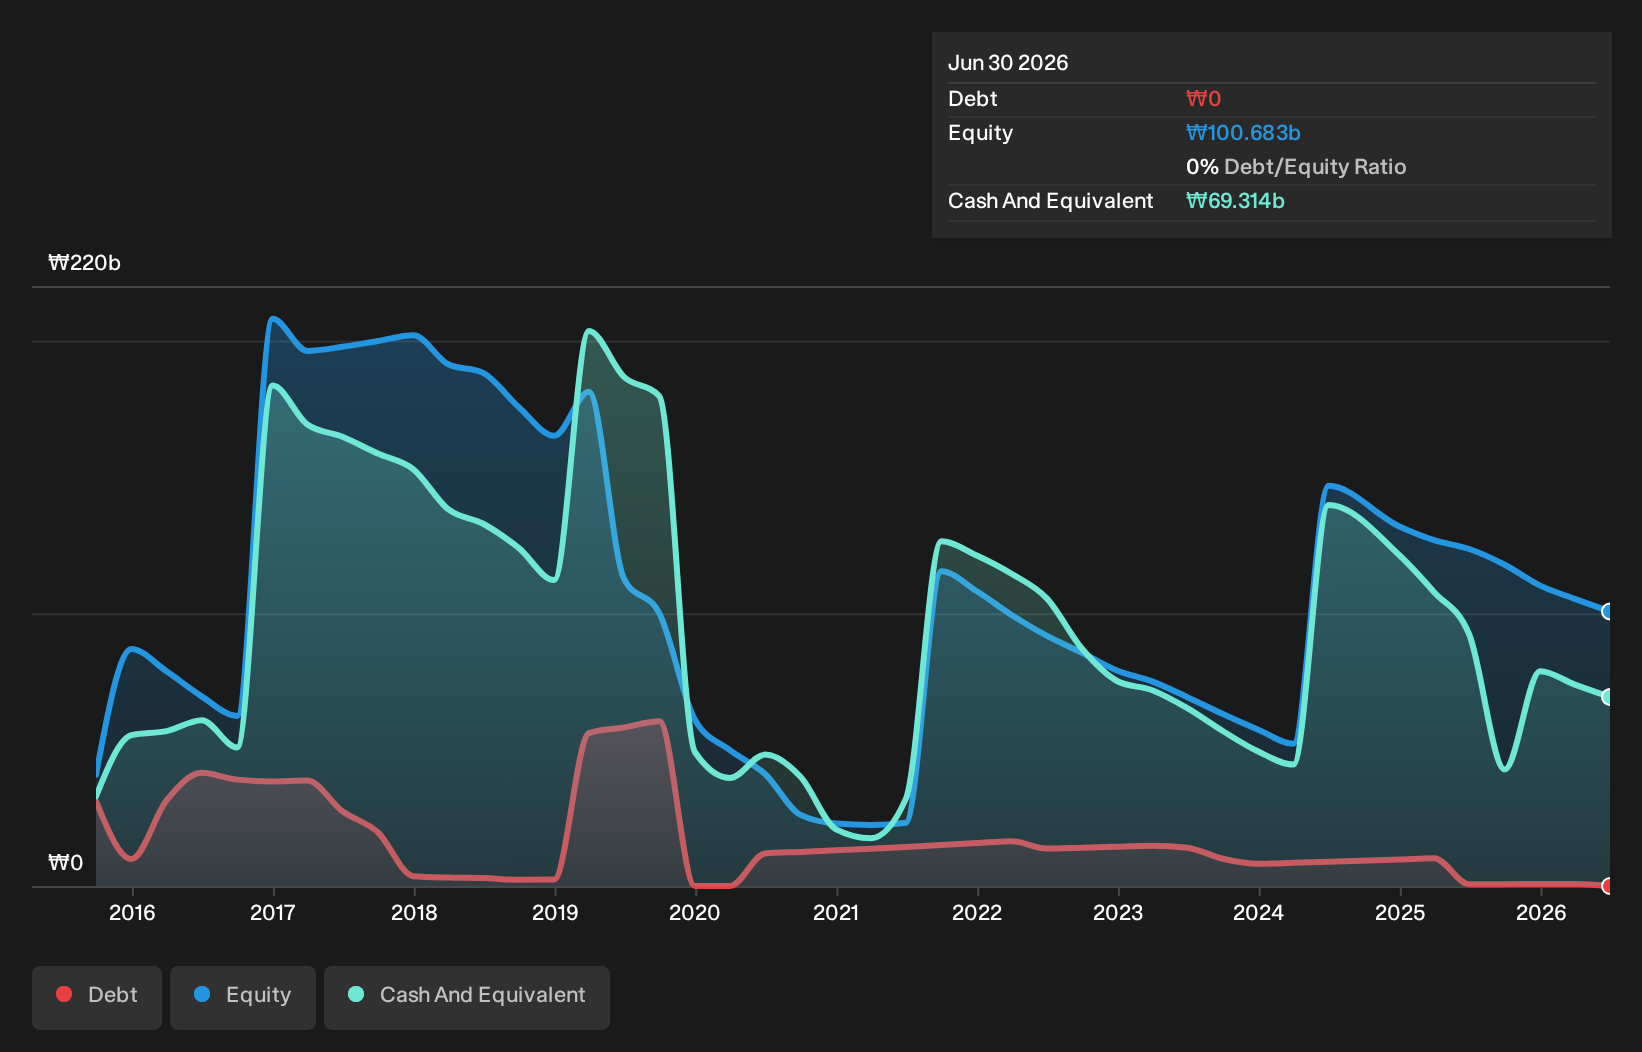The image size is (1642, 1052).
Task: Select the Cash endpoint marker at Jun 2026
Action: pos(1608,697)
